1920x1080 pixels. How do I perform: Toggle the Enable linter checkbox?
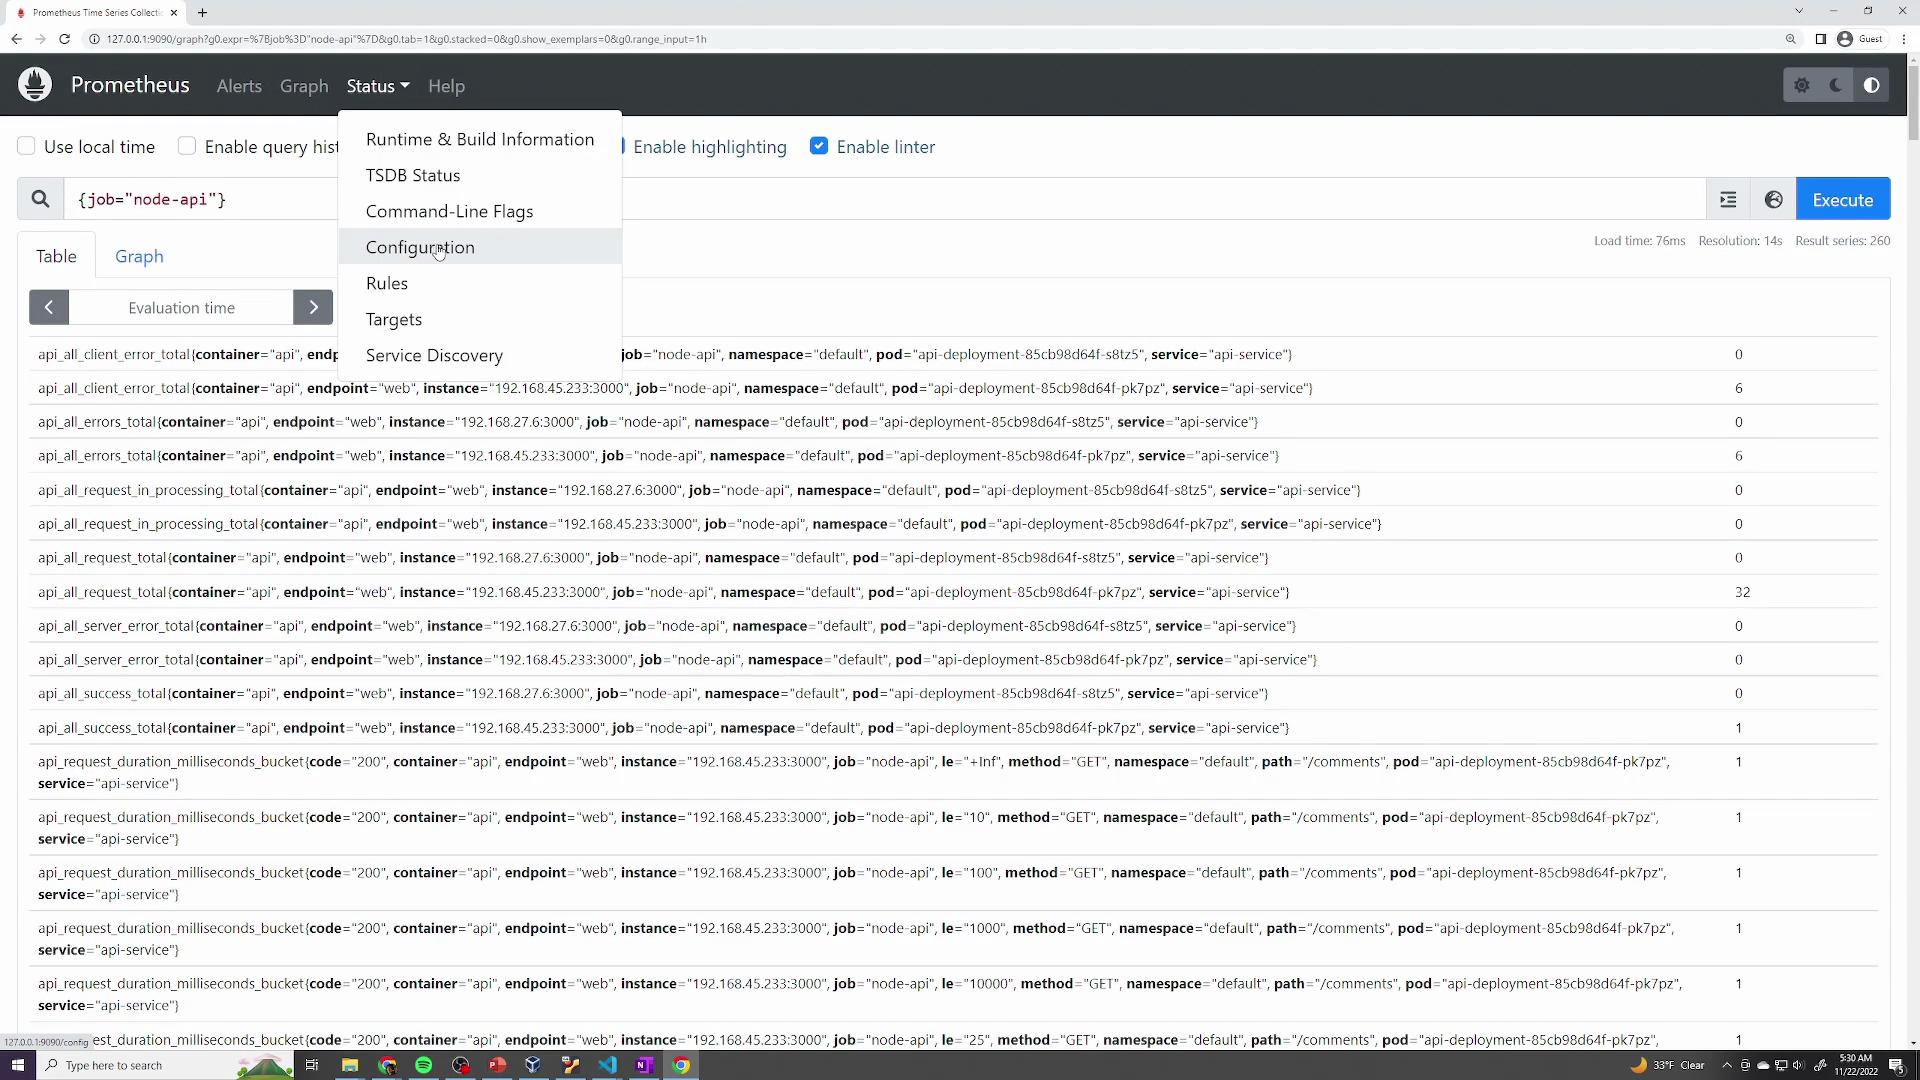coord(819,146)
